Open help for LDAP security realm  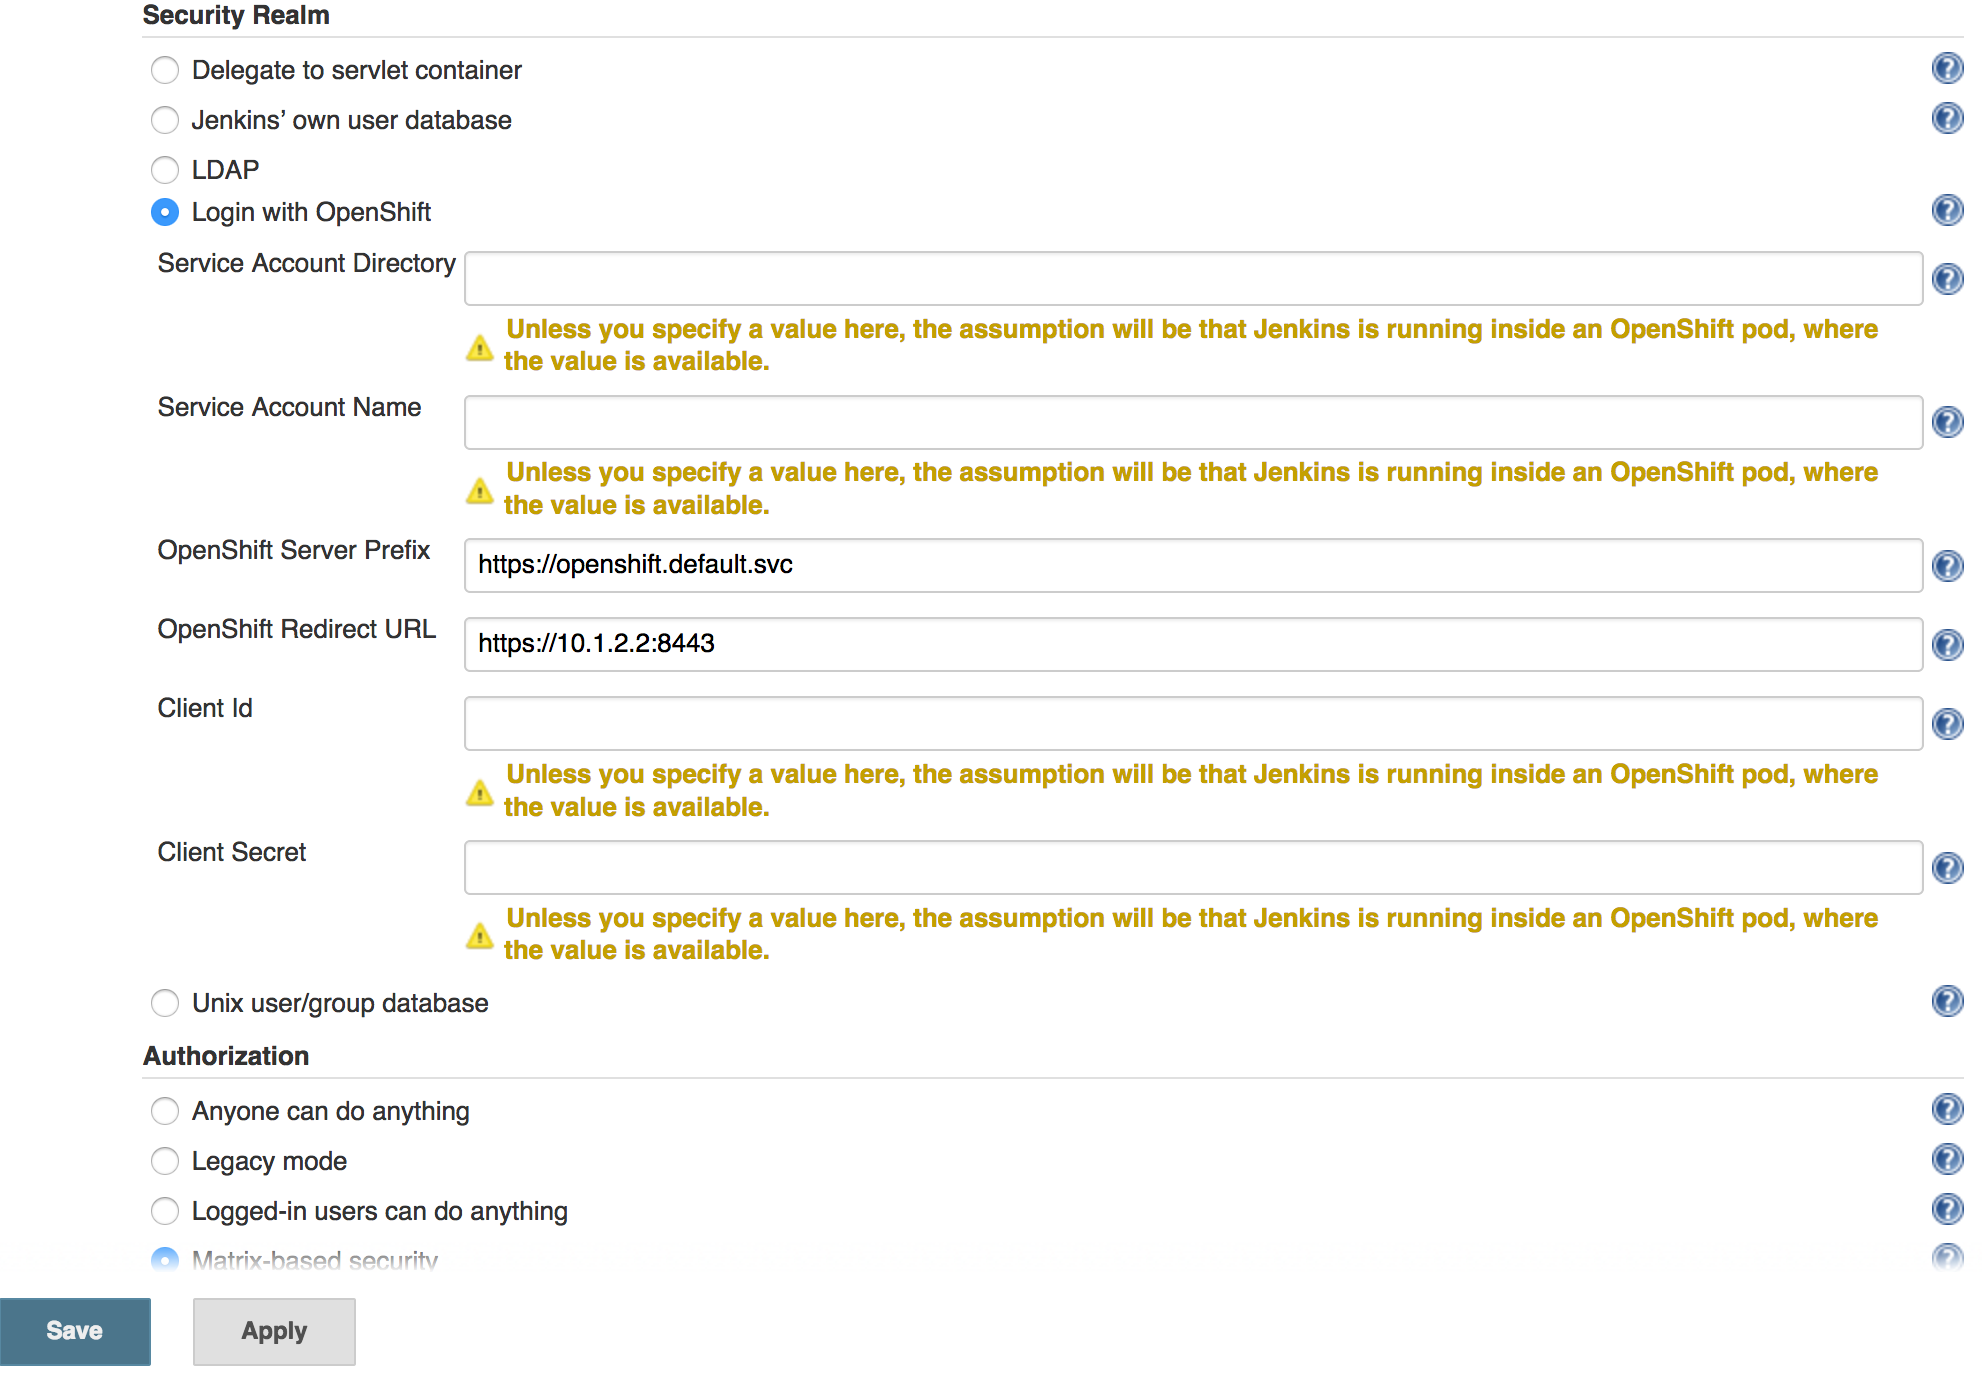tap(1948, 169)
